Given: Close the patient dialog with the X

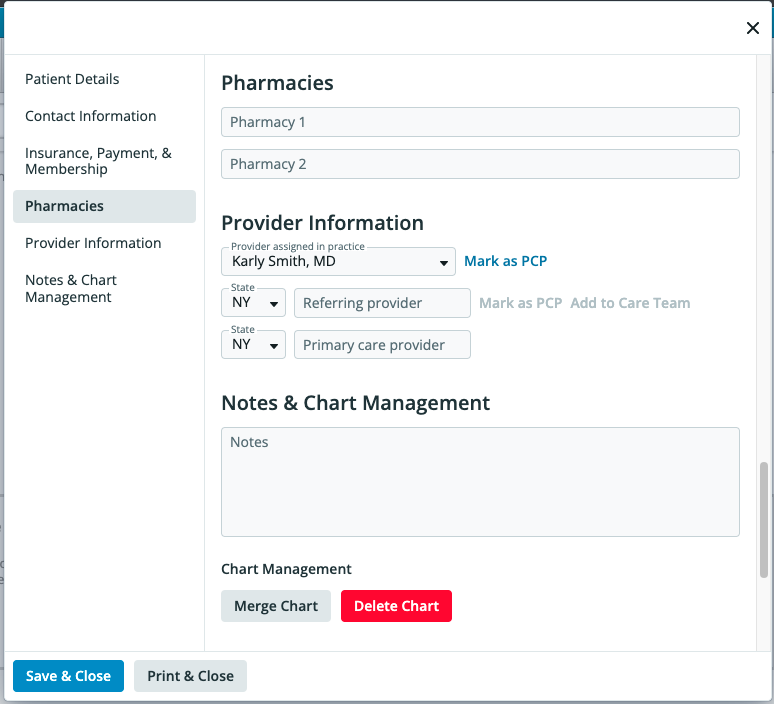Looking at the screenshot, I should [x=753, y=28].
